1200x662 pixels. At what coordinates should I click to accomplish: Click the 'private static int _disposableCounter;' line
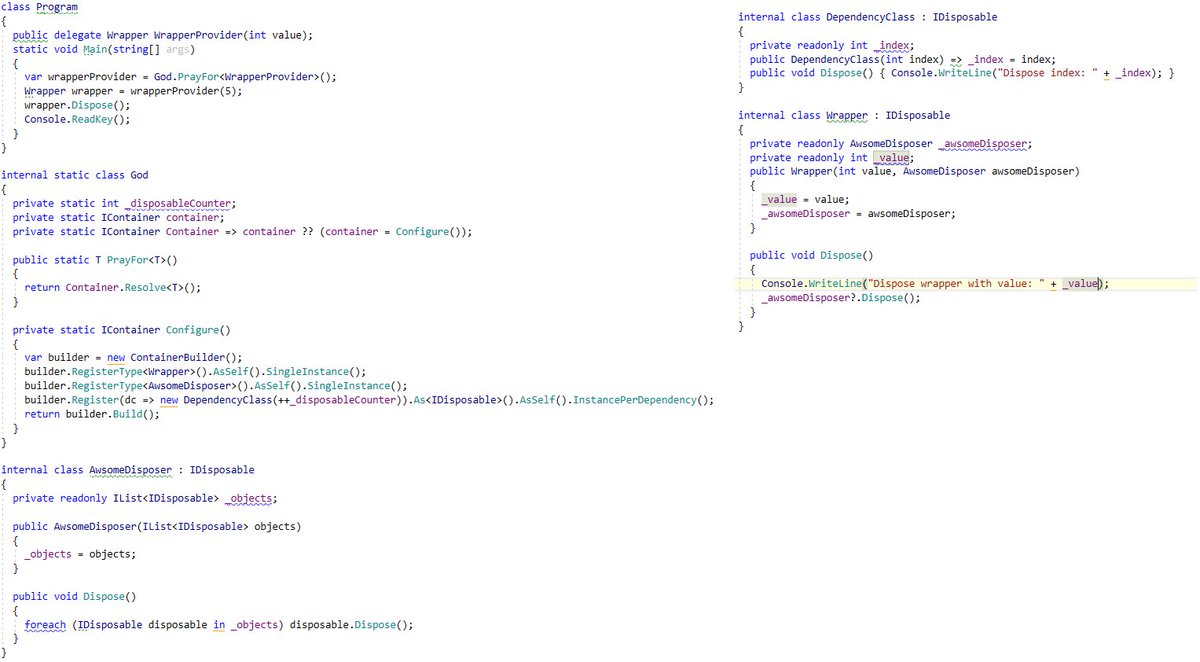124,203
